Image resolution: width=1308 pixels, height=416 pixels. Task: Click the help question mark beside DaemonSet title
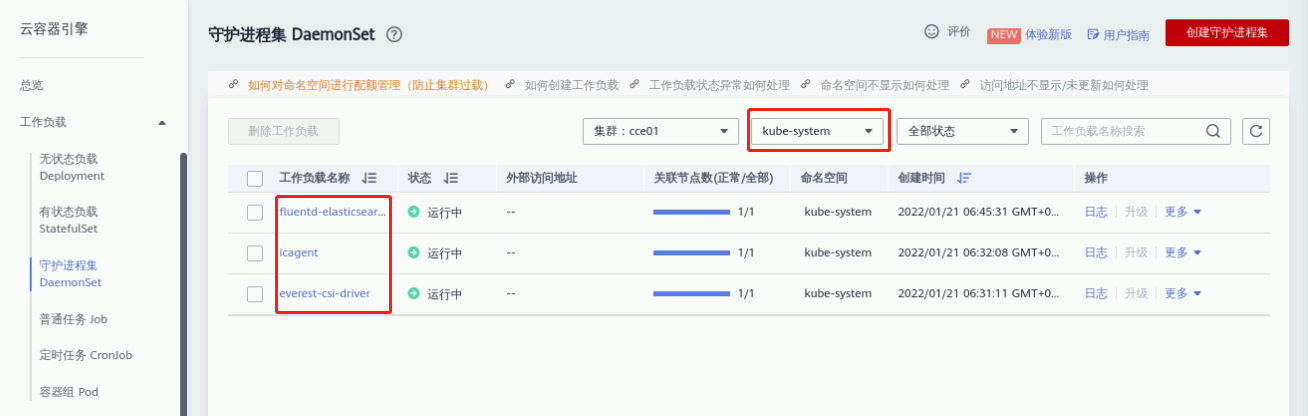394,35
